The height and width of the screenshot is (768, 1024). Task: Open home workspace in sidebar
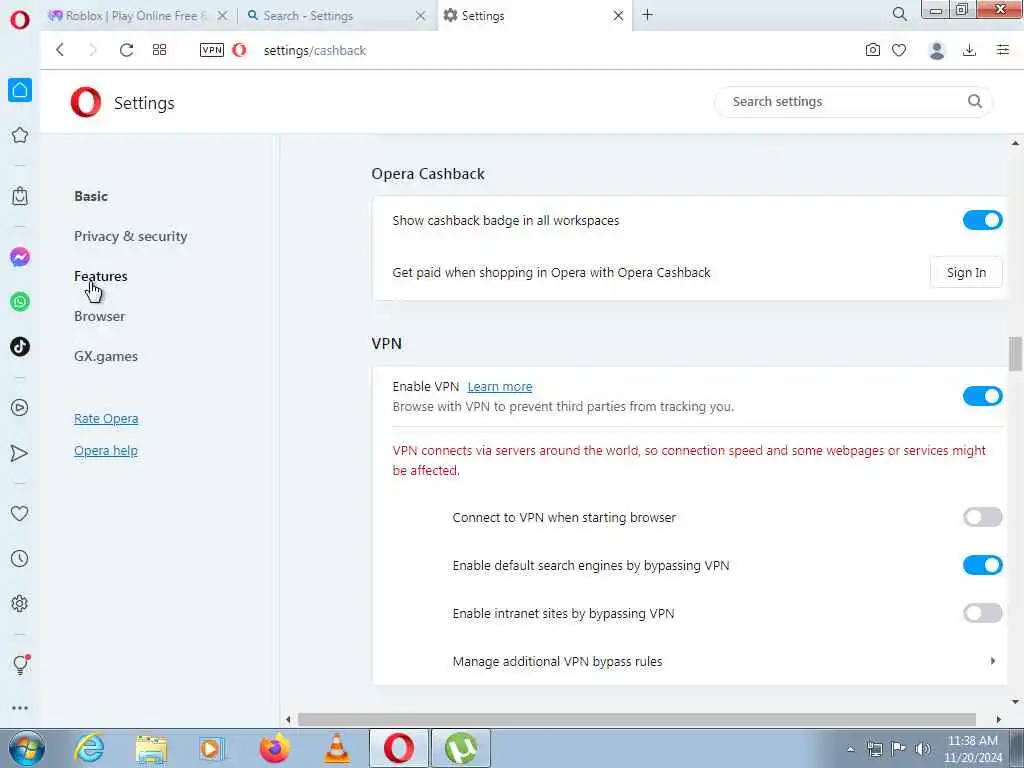[x=20, y=89]
